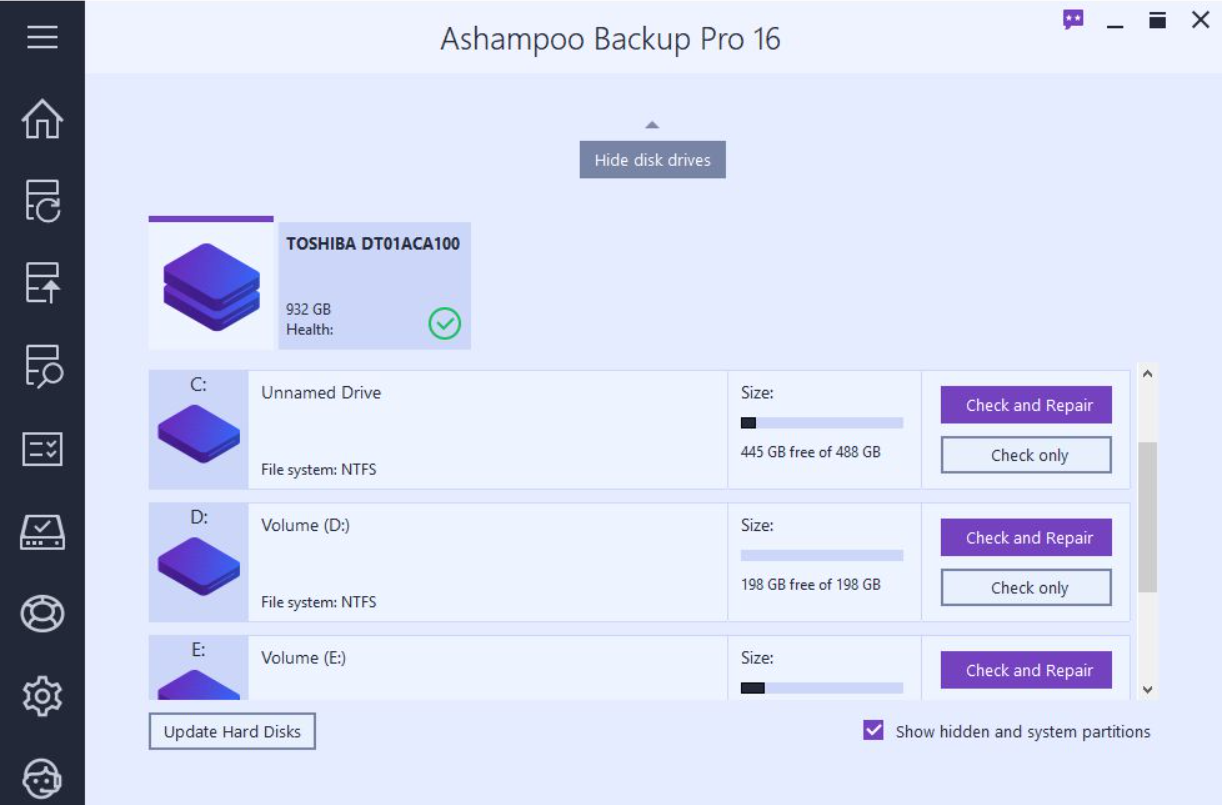Click the Hide disk drives button
1222x805 pixels.
tap(652, 160)
